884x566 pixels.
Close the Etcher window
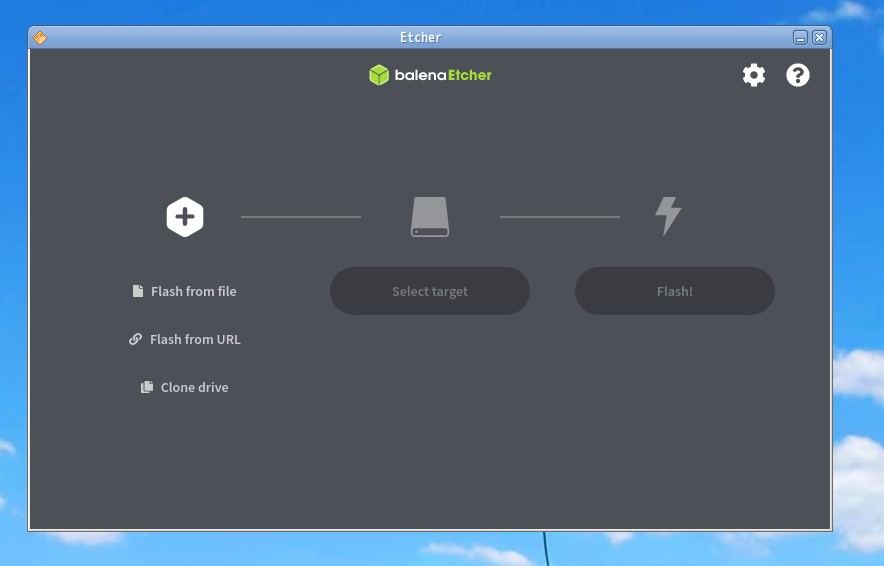[819, 38]
